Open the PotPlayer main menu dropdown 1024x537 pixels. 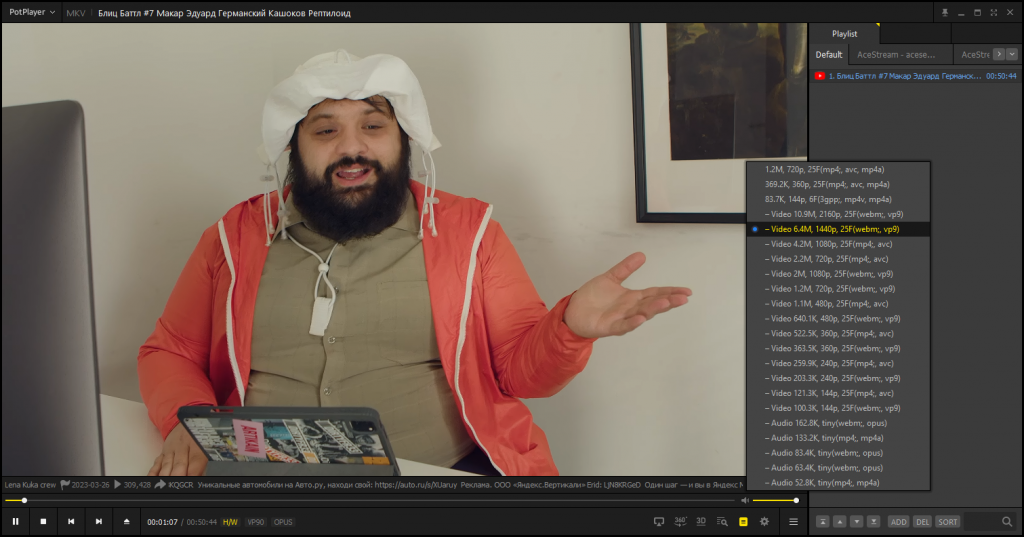(32, 12)
